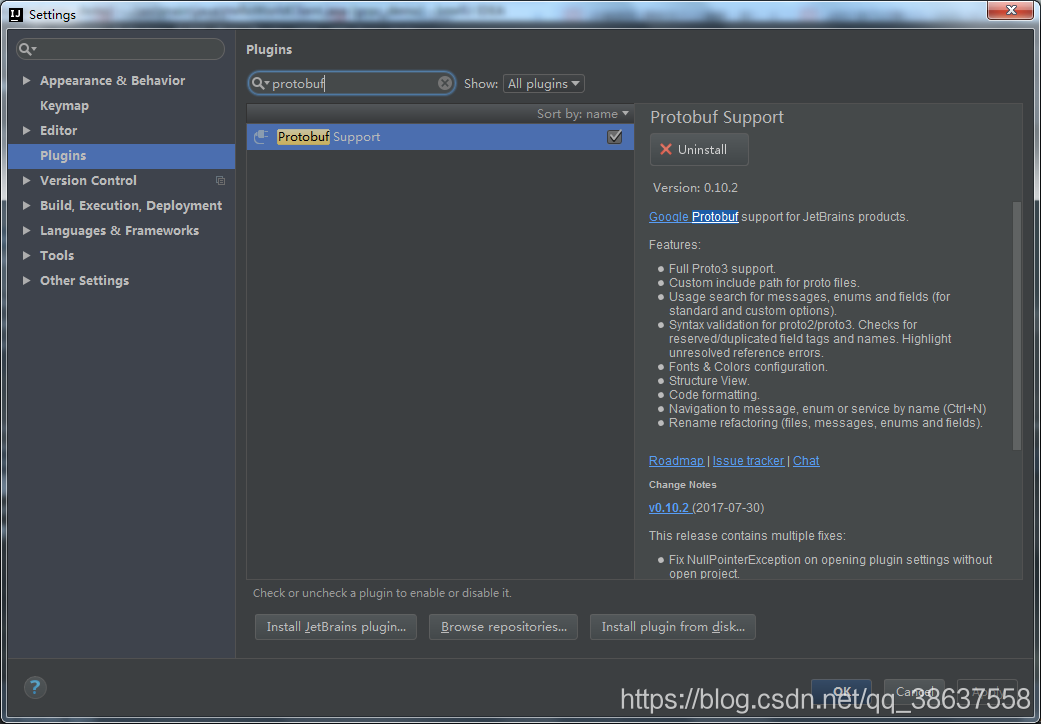Viewport: 1041px width, 724px height.
Task: Expand the Version Control node
Action: coord(27,181)
